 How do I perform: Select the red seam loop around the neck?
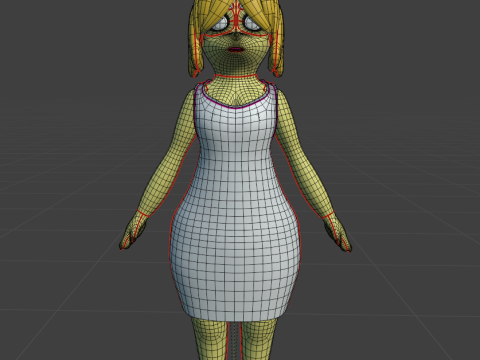[236, 76]
